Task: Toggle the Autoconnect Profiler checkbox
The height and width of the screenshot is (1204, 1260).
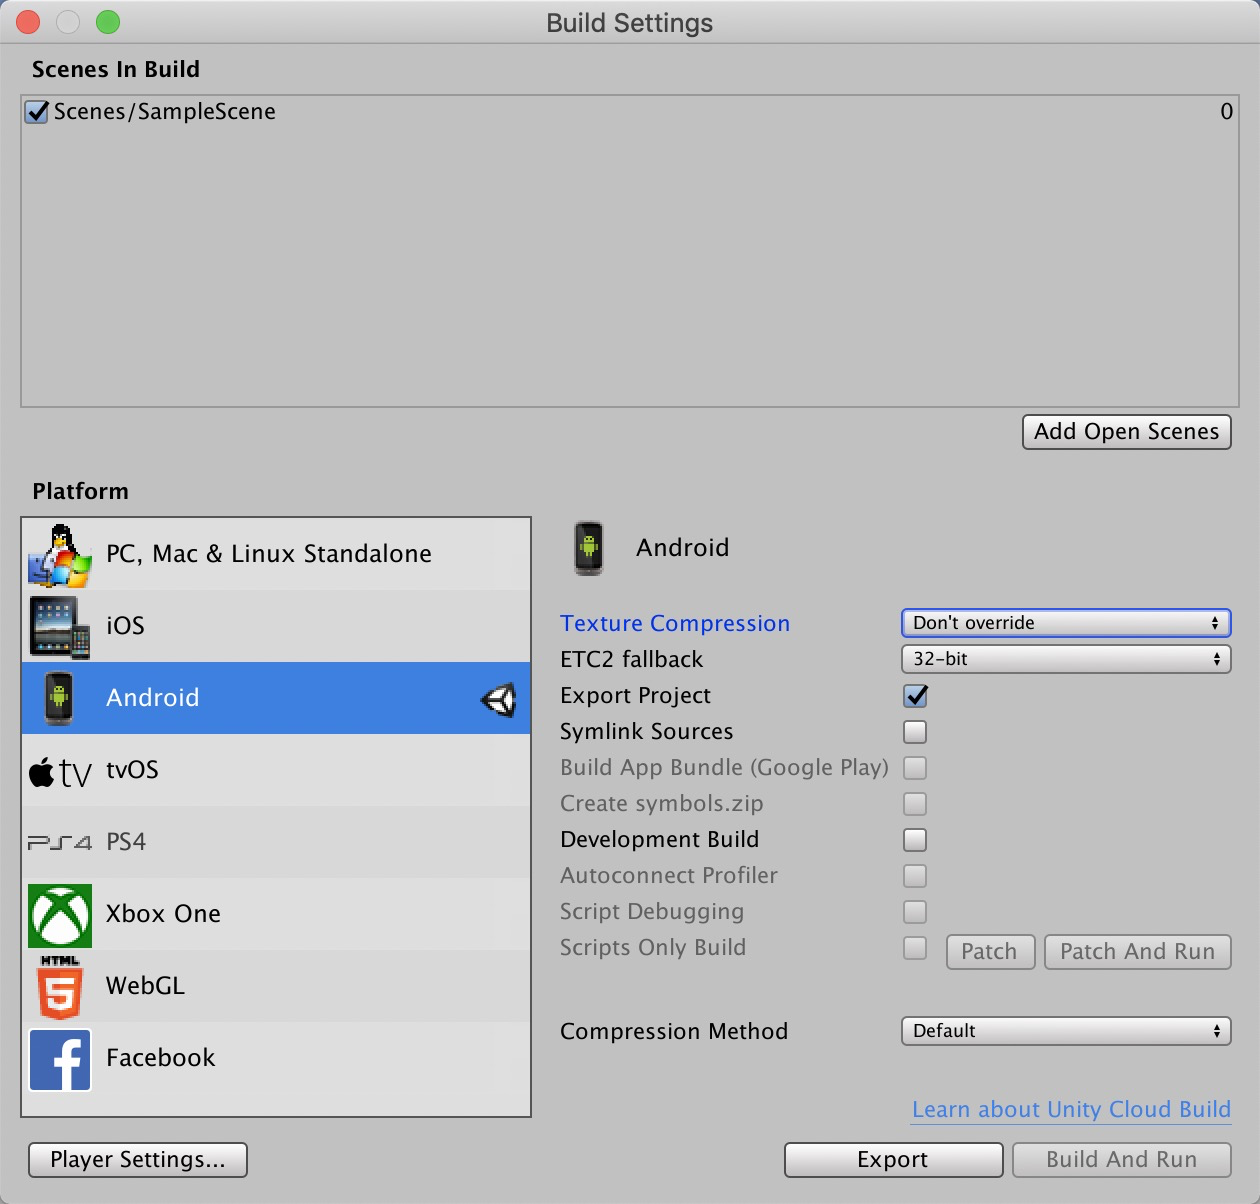Action: tap(915, 876)
